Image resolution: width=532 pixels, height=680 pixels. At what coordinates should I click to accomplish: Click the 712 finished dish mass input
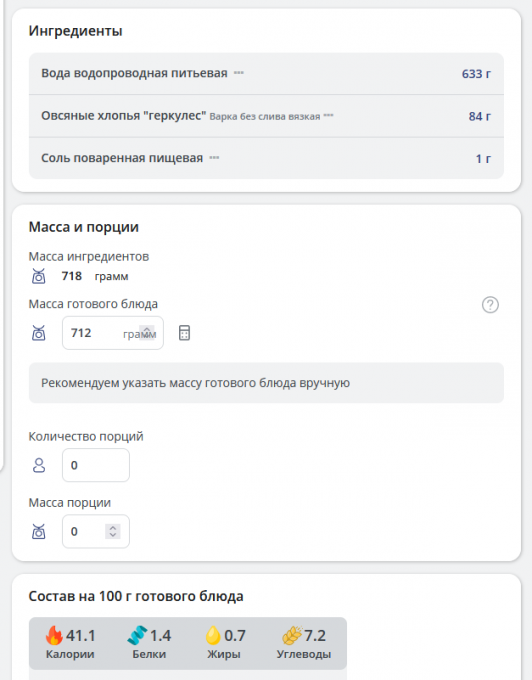click(x=113, y=333)
